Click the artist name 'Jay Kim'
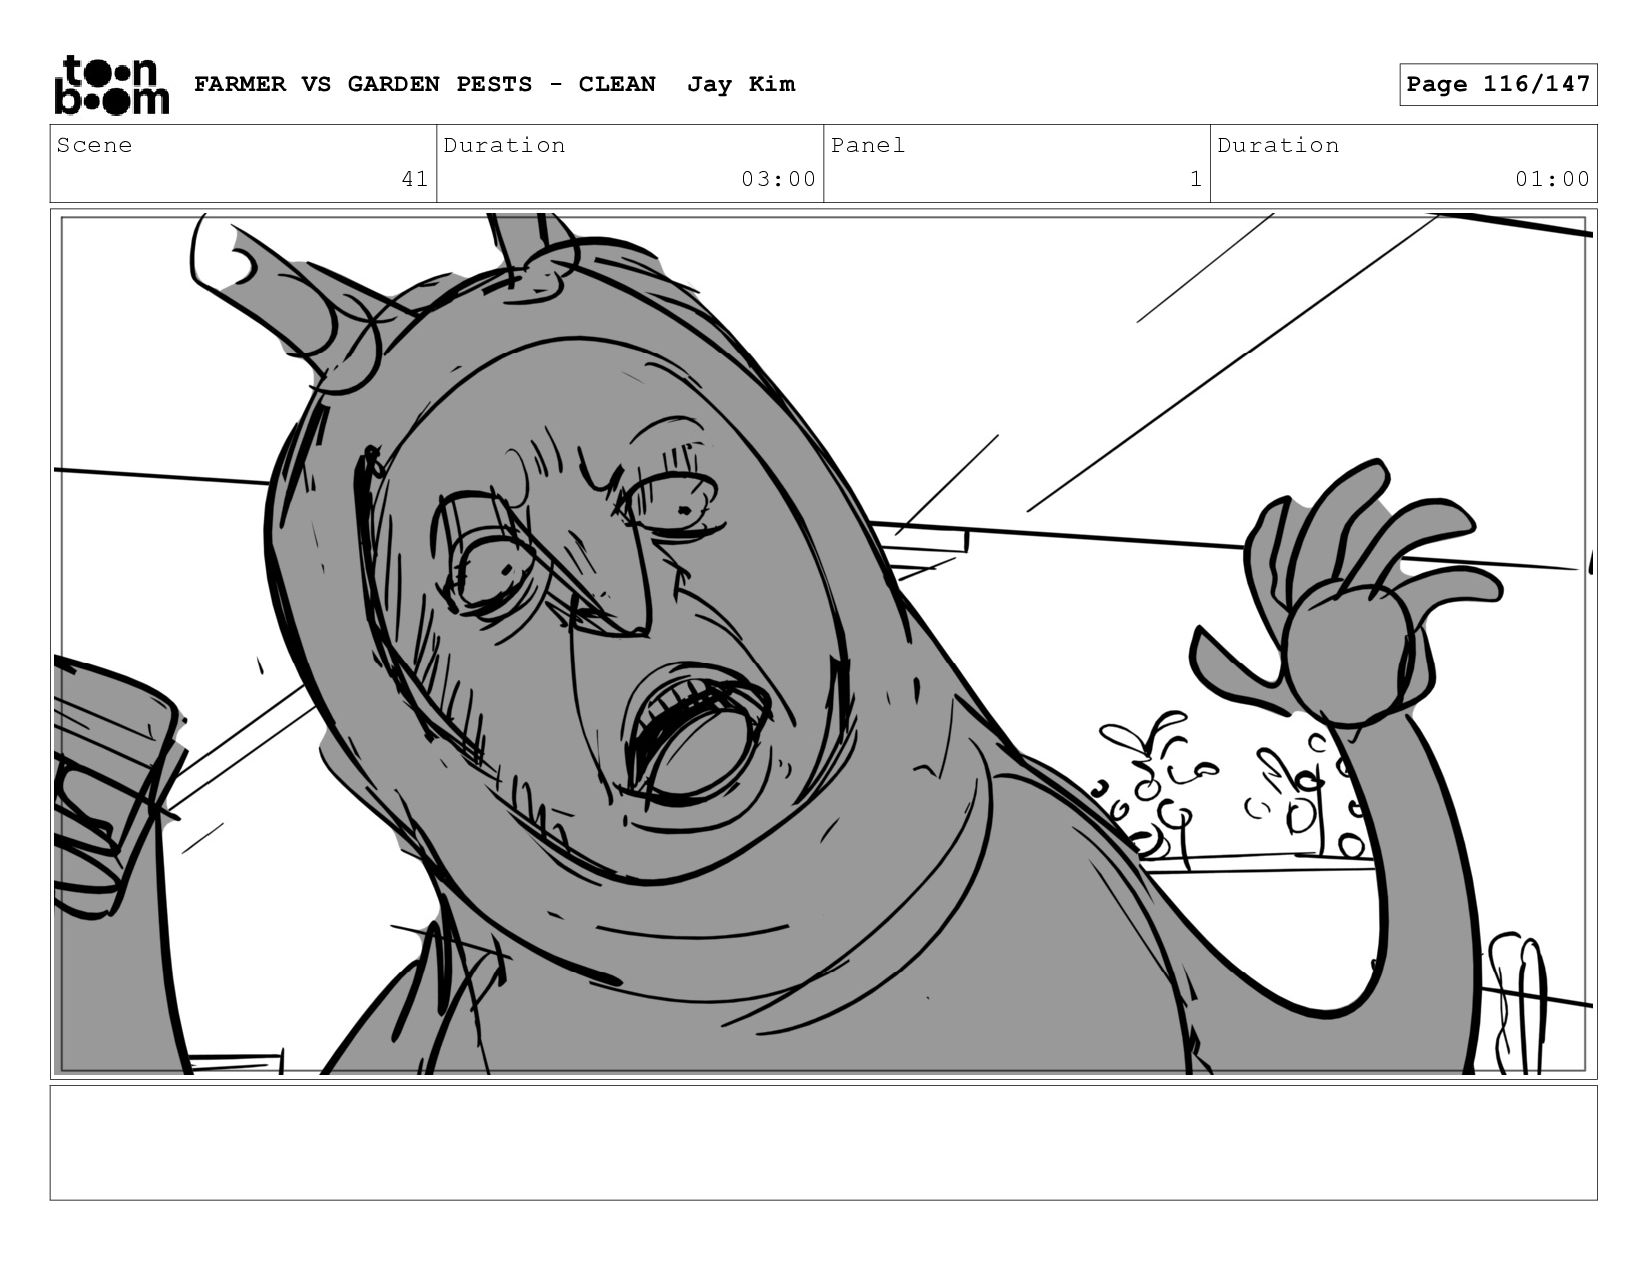Image resolution: width=1650 pixels, height=1275 pixels. (x=741, y=84)
